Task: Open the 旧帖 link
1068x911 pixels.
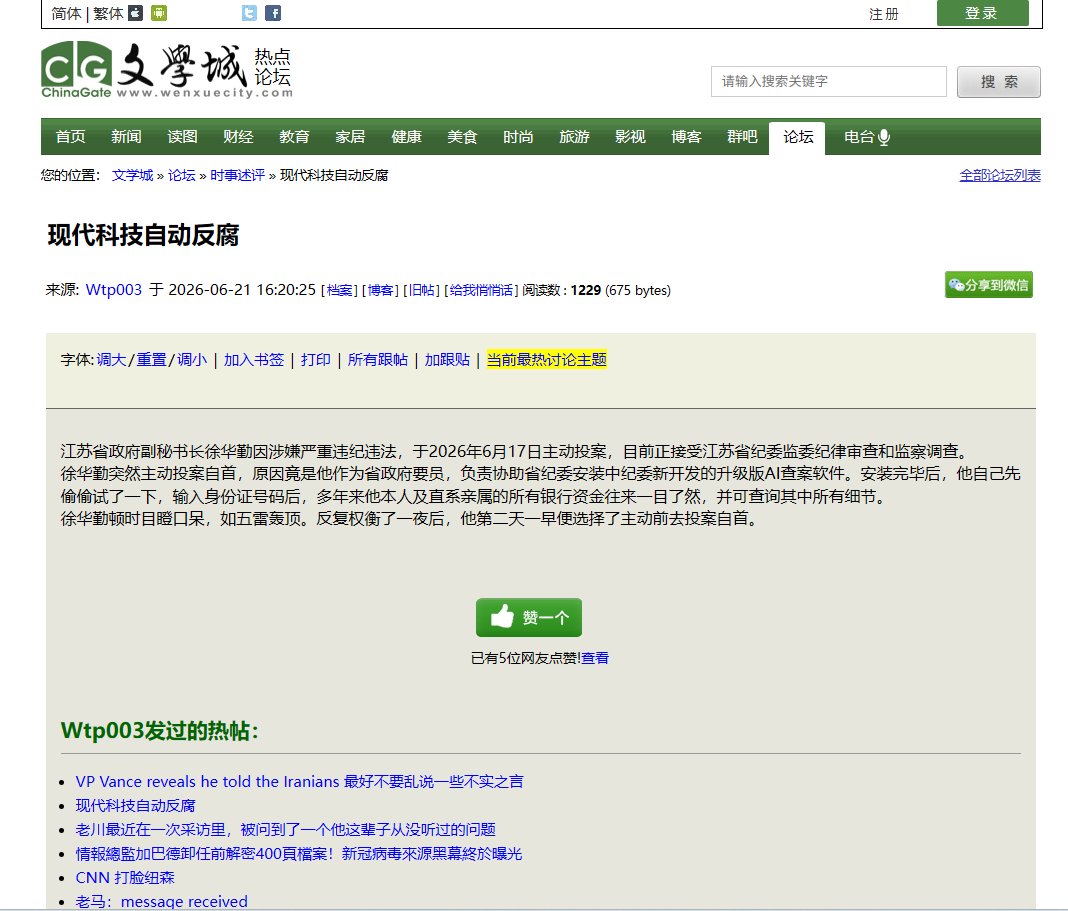Action: pos(422,290)
